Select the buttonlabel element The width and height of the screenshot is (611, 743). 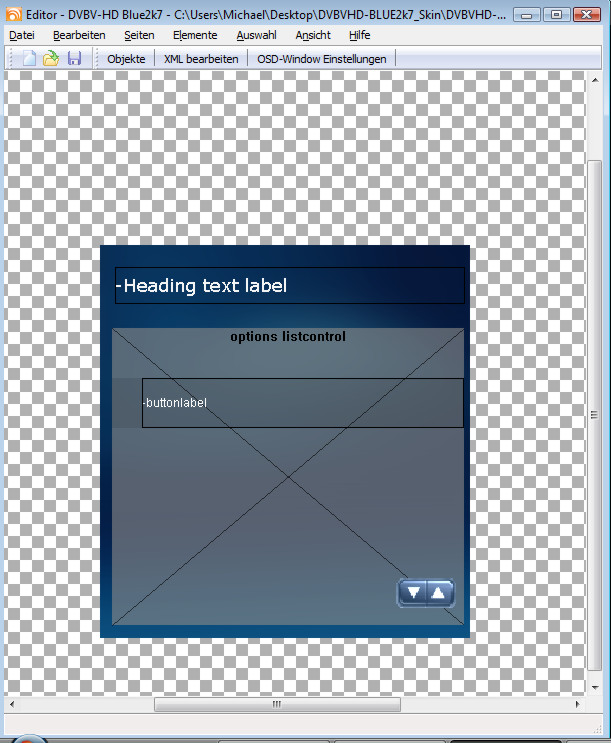click(302, 403)
